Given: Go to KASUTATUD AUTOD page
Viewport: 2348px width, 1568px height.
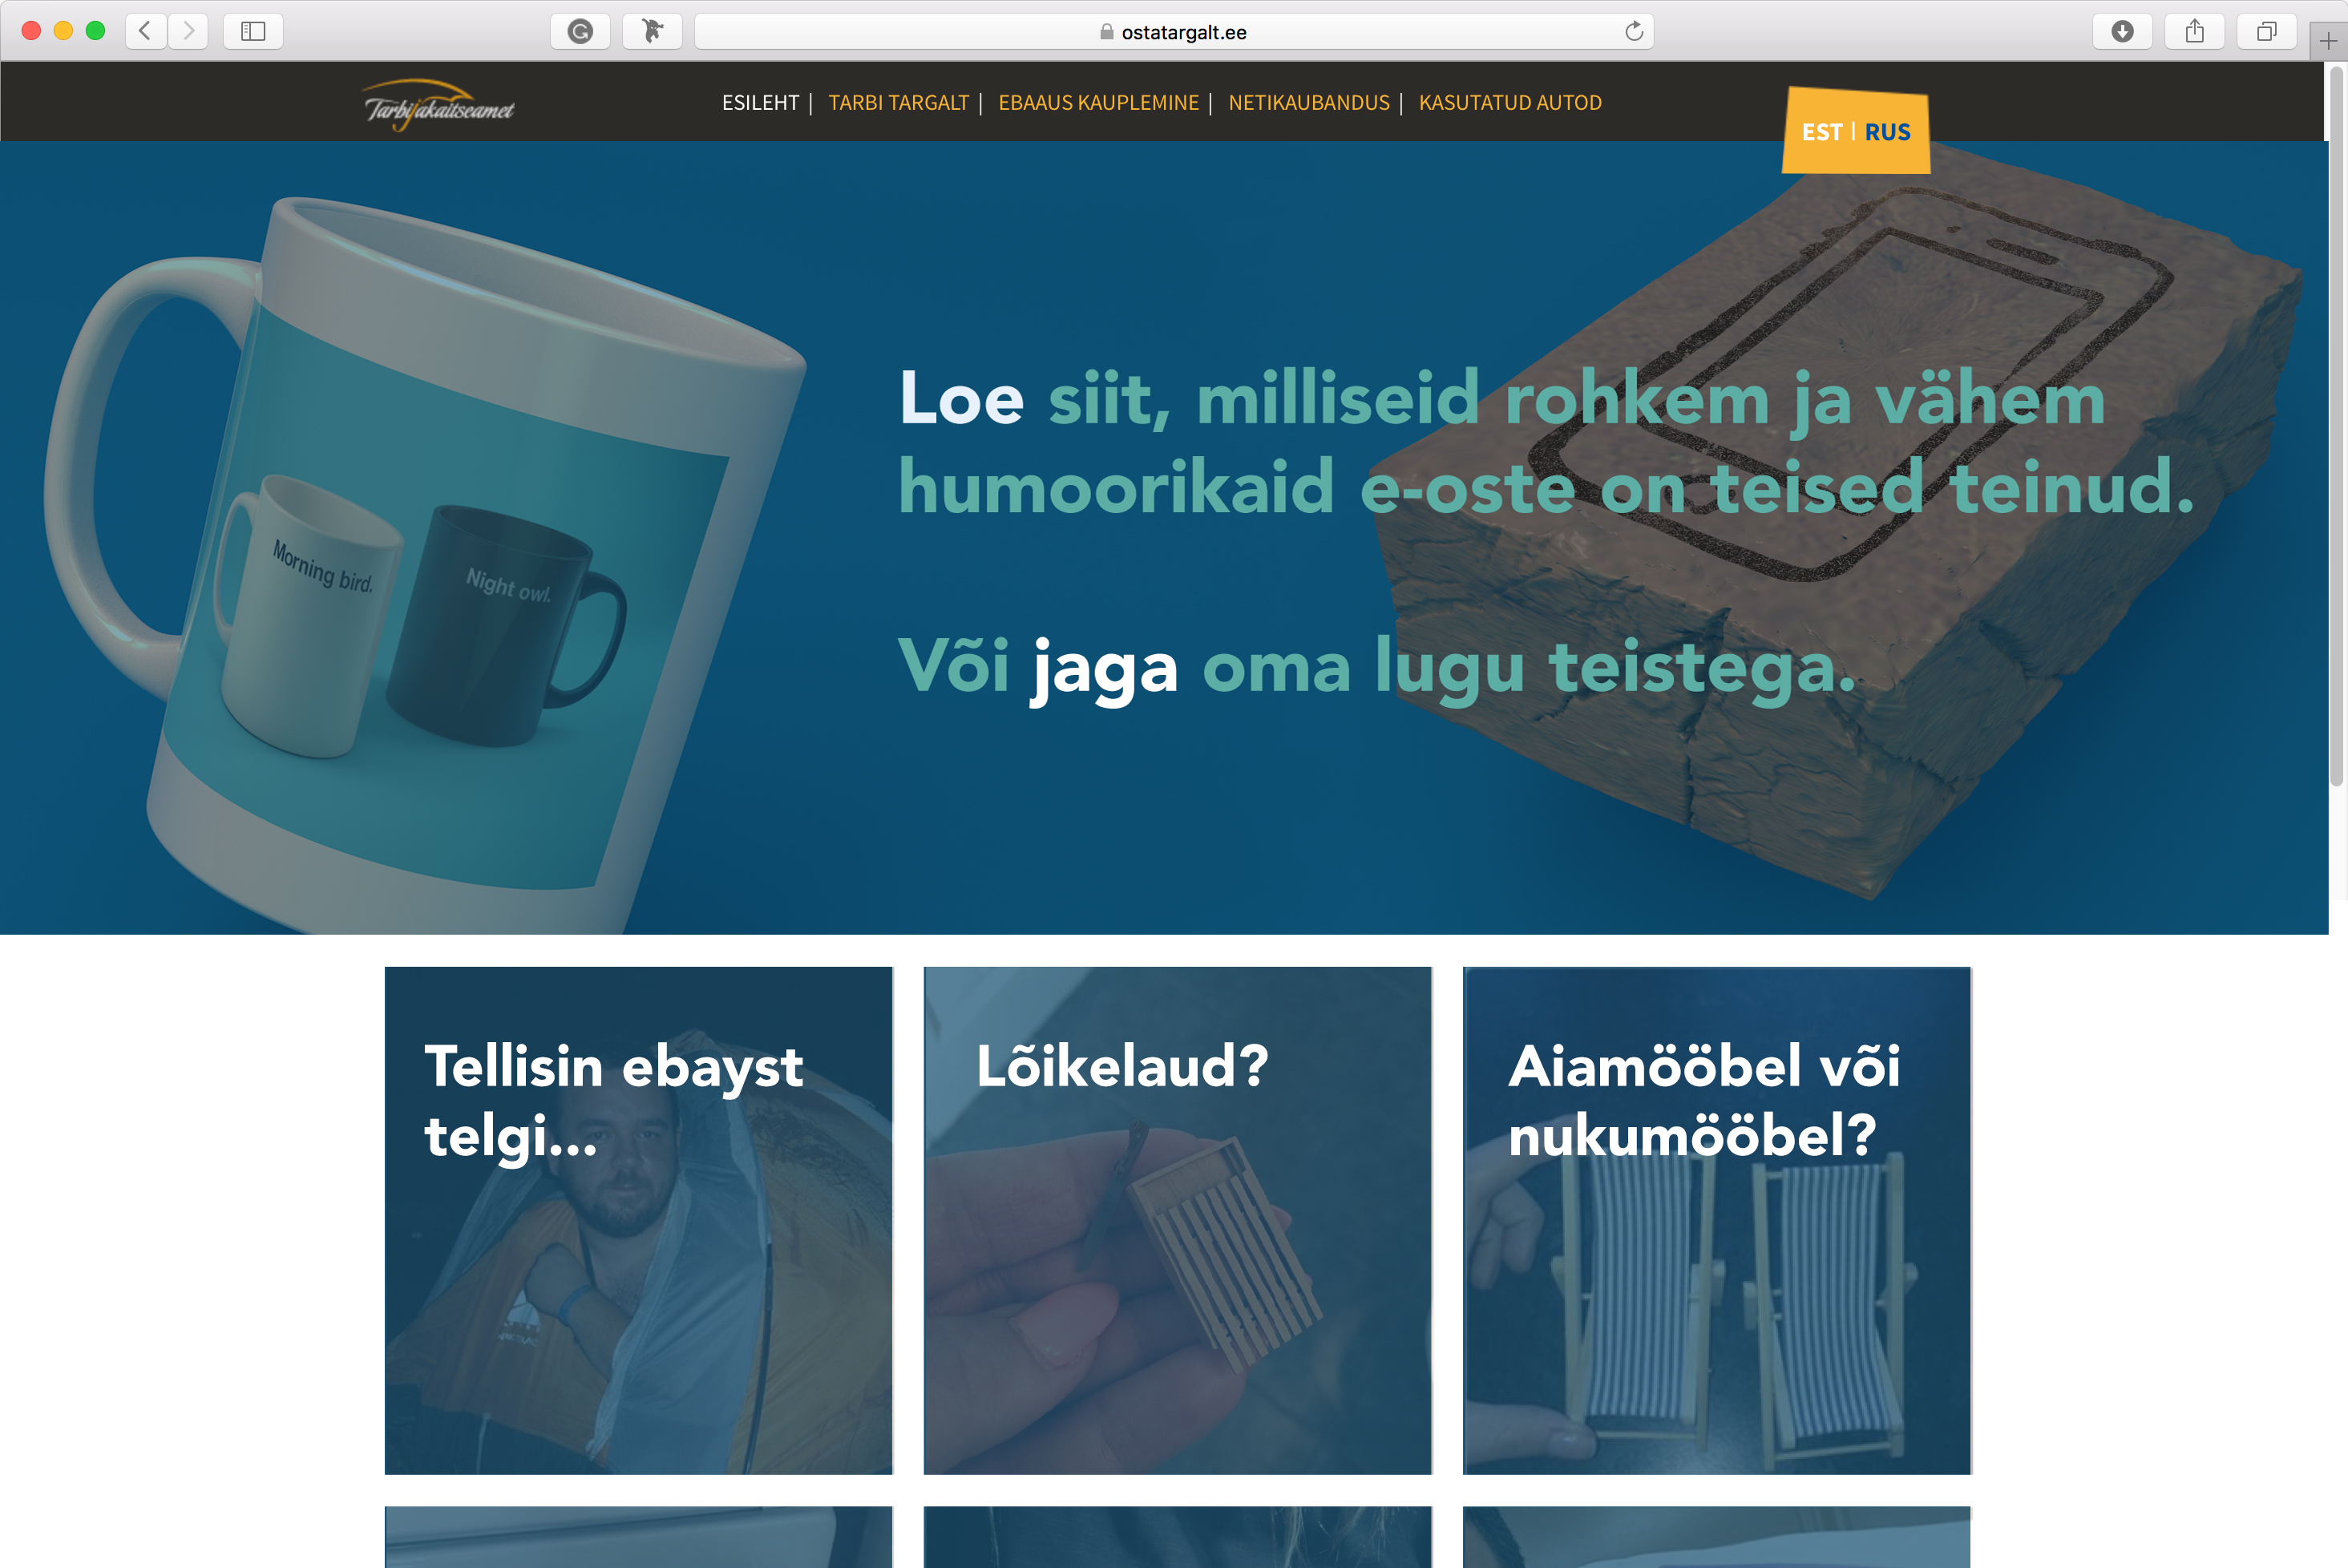Looking at the screenshot, I should pyautogui.click(x=1509, y=103).
